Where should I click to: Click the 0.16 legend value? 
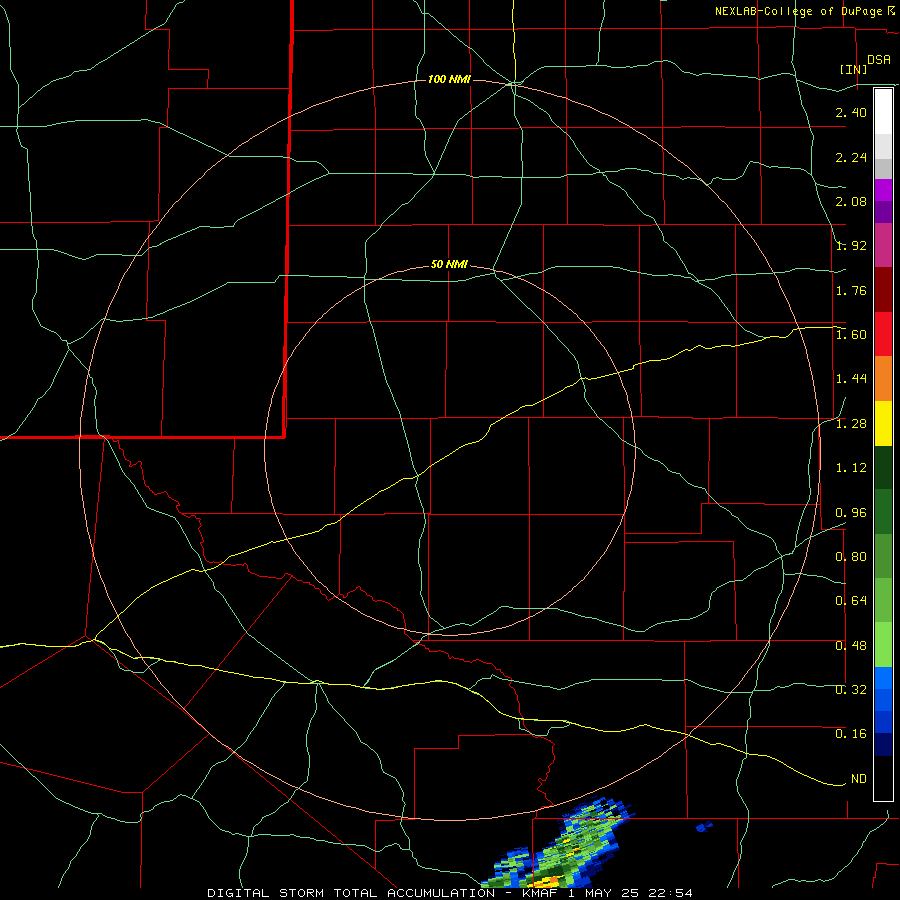tap(851, 734)
